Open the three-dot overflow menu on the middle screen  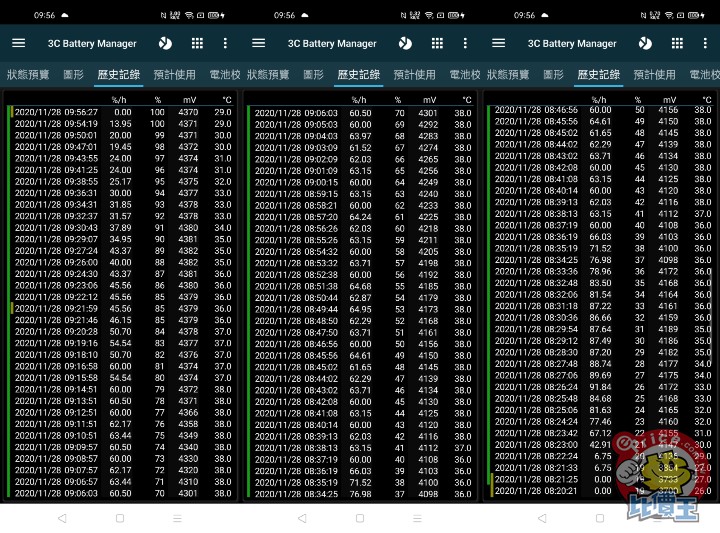pyautogui.click(x=465, y=43)
